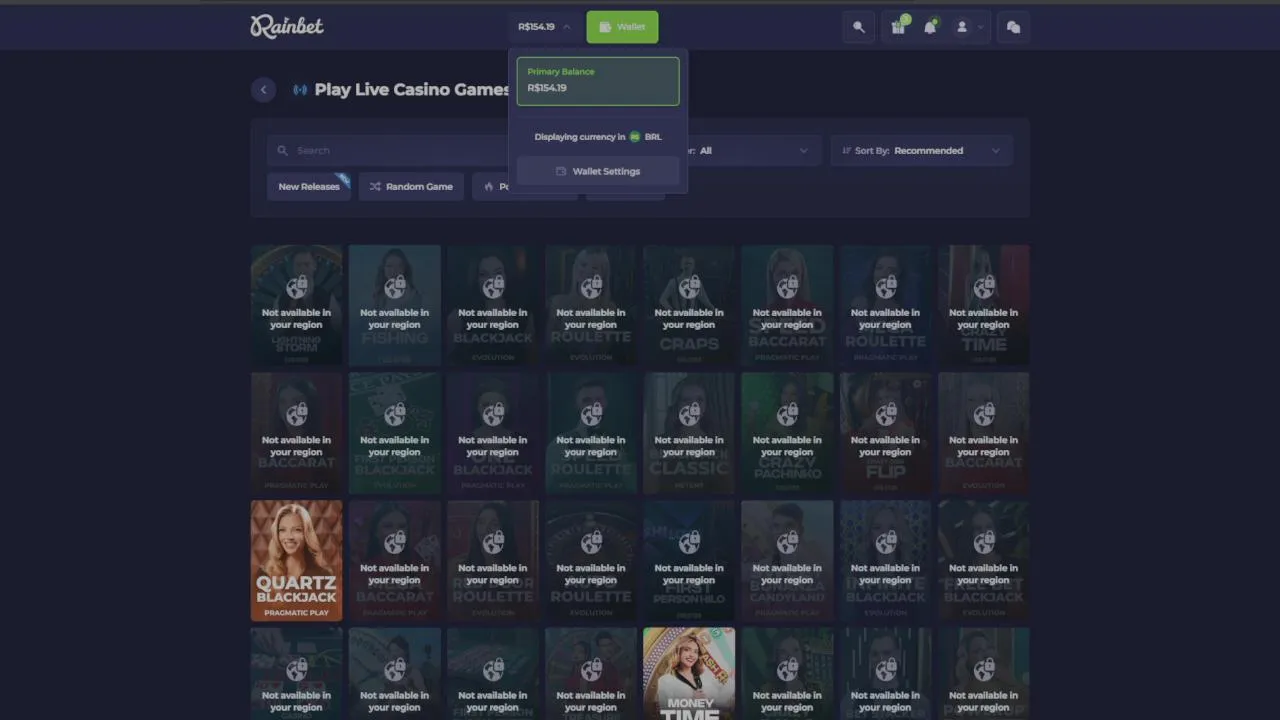Open the Quartz Blackjack game thumbnail
Screen dimensions: 1280x720
coord(296,561)
